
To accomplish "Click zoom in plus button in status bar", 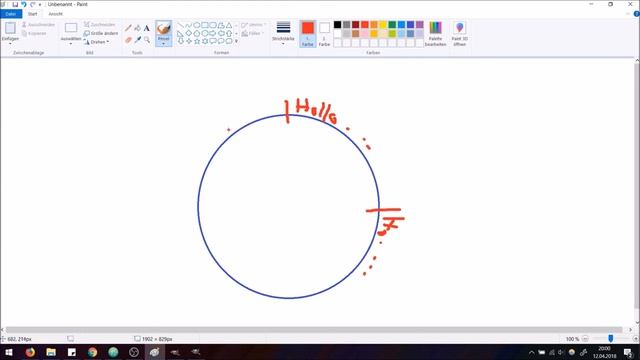I will click(x=636, y=339).
